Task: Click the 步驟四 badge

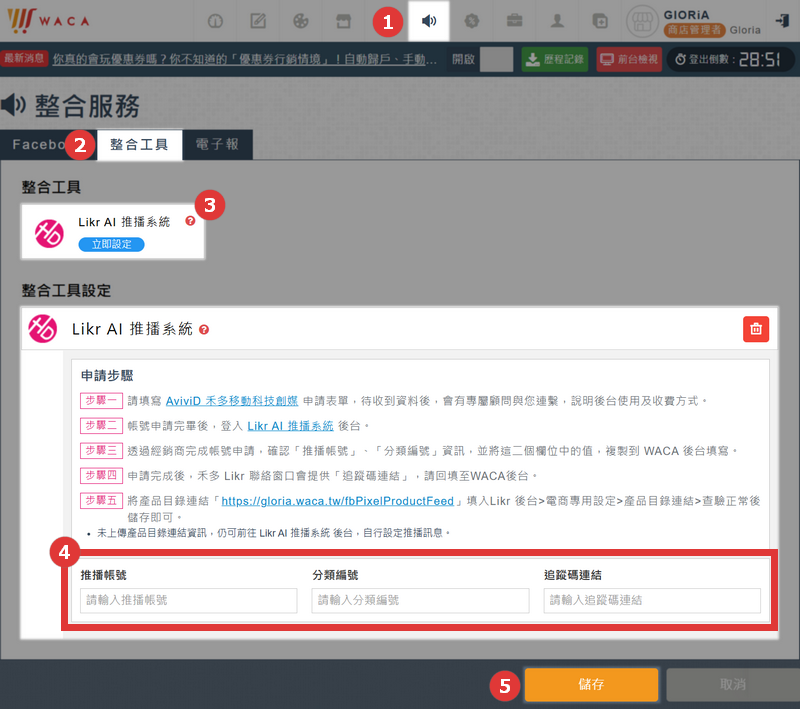Action: 101,475
